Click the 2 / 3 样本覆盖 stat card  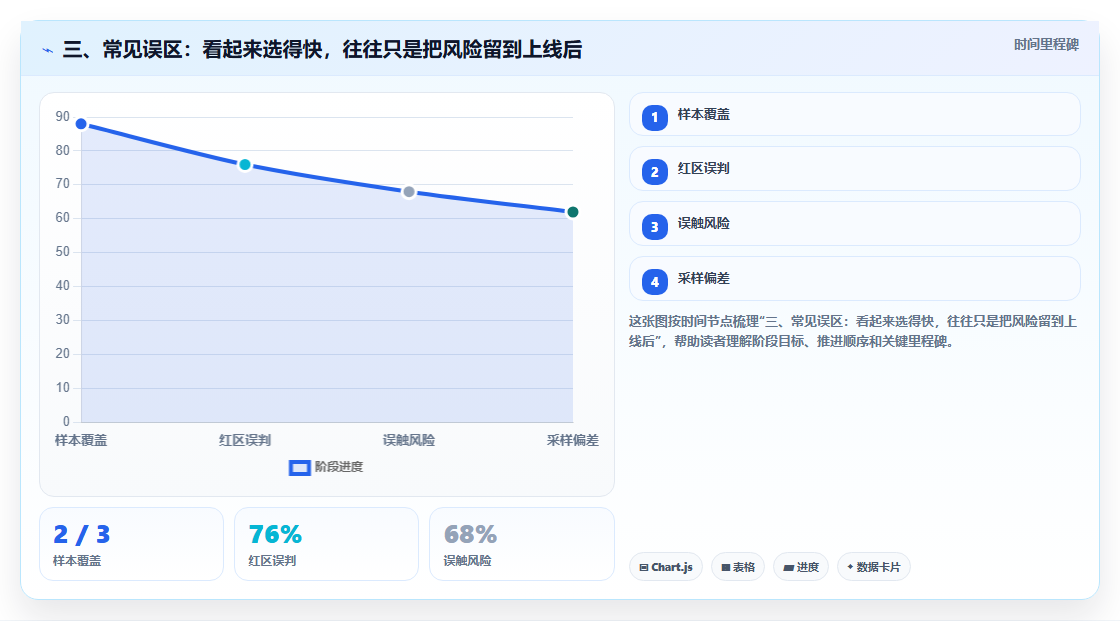131,545
